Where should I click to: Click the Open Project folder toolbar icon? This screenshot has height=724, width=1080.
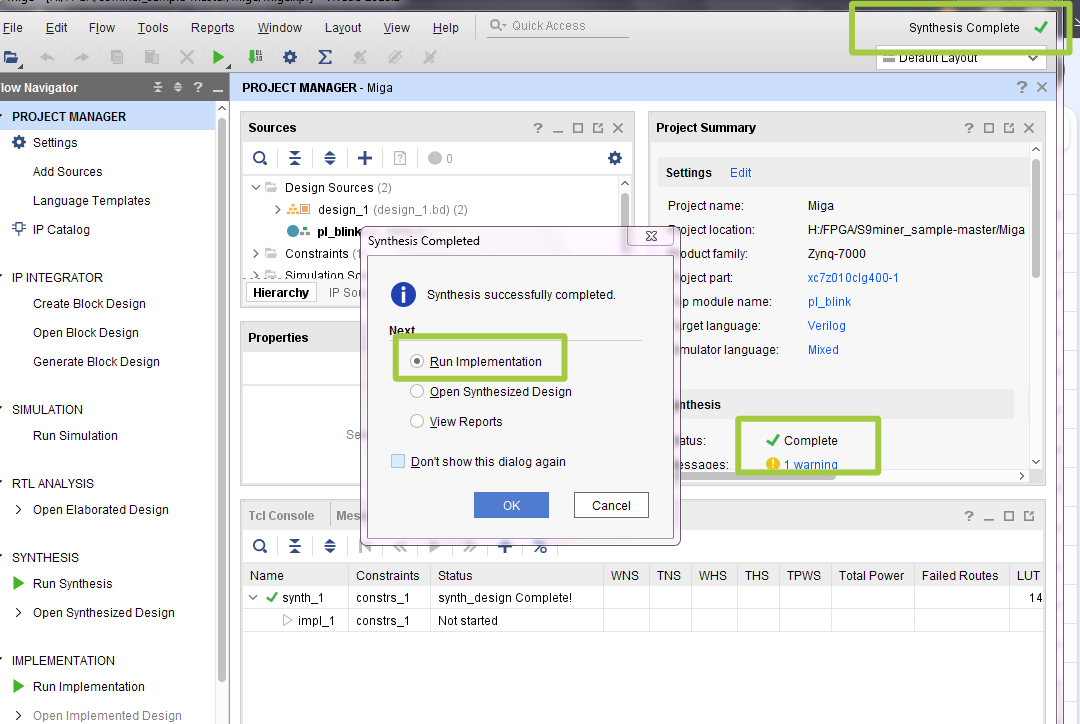pos(11,57)
